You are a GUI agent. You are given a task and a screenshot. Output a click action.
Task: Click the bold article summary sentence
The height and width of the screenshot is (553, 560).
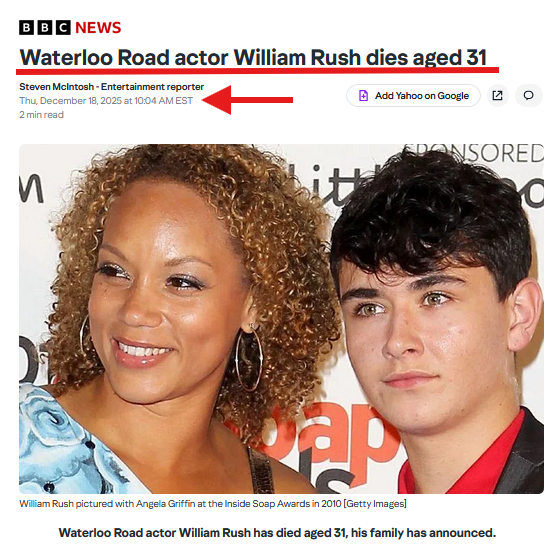click(x=277, y=533)
